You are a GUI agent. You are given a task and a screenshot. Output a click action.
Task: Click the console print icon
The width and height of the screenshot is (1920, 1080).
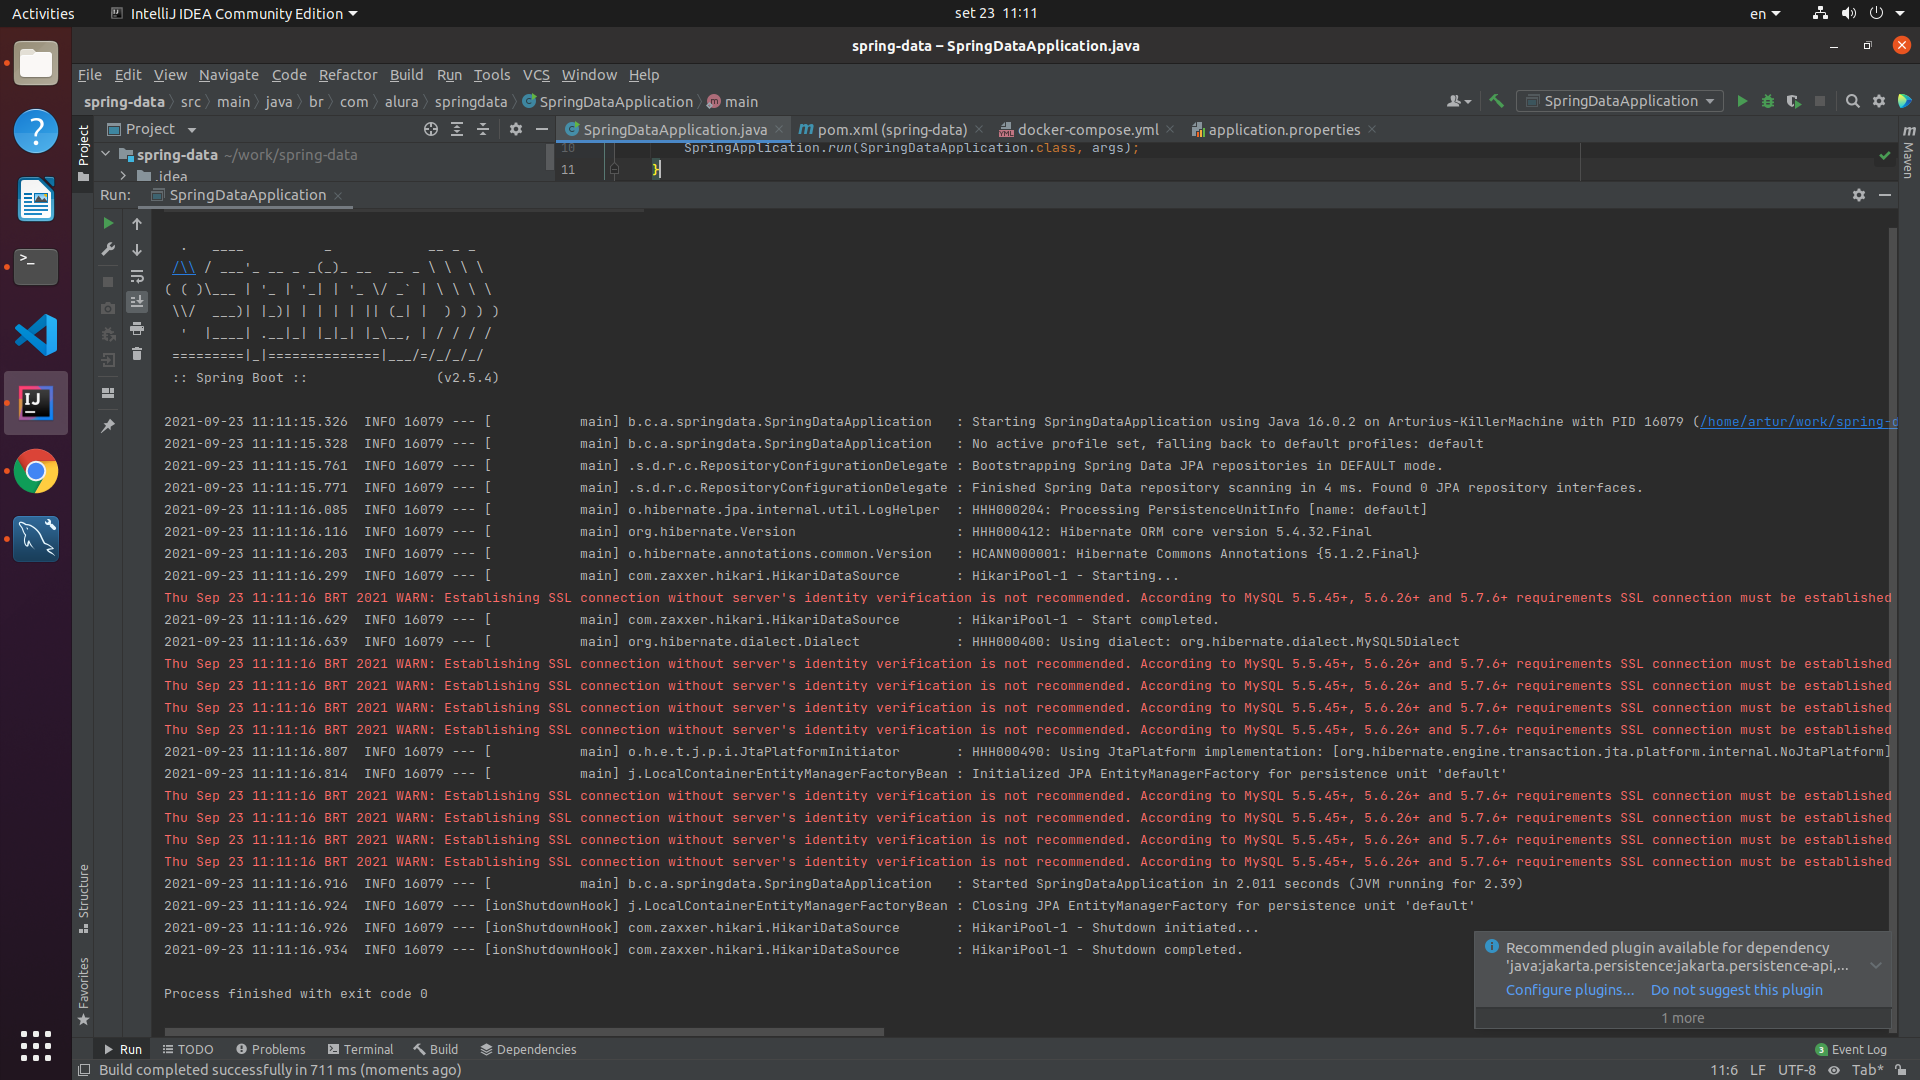coord(137,328)
